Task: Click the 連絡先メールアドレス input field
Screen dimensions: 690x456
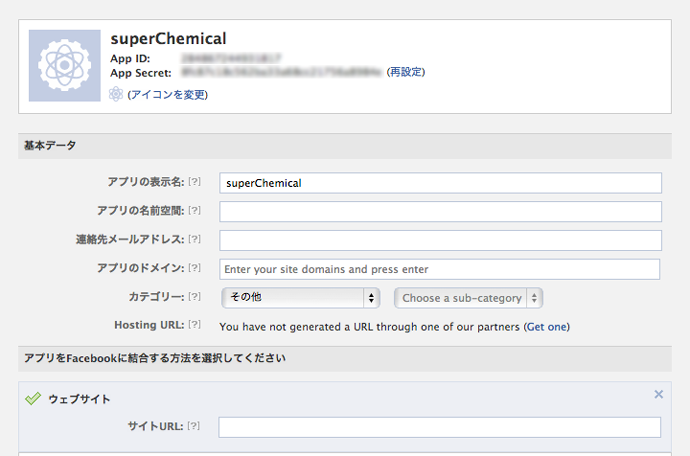Action: point(440,241)
